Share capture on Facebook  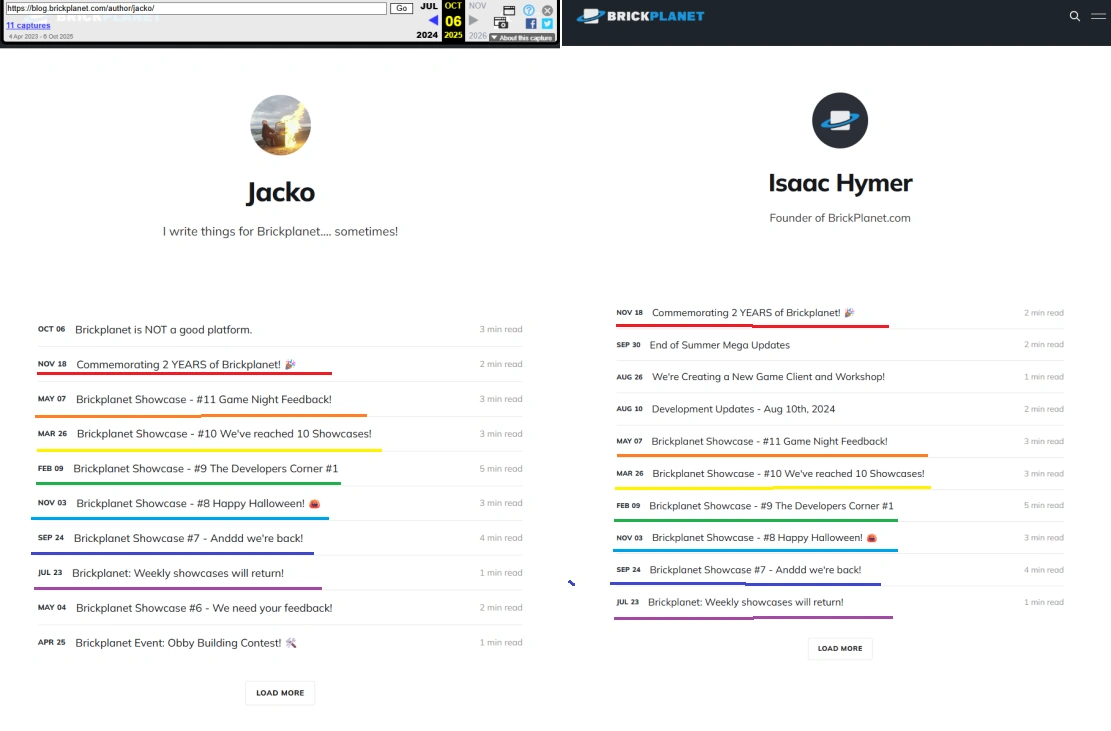[x=531, y=23]
